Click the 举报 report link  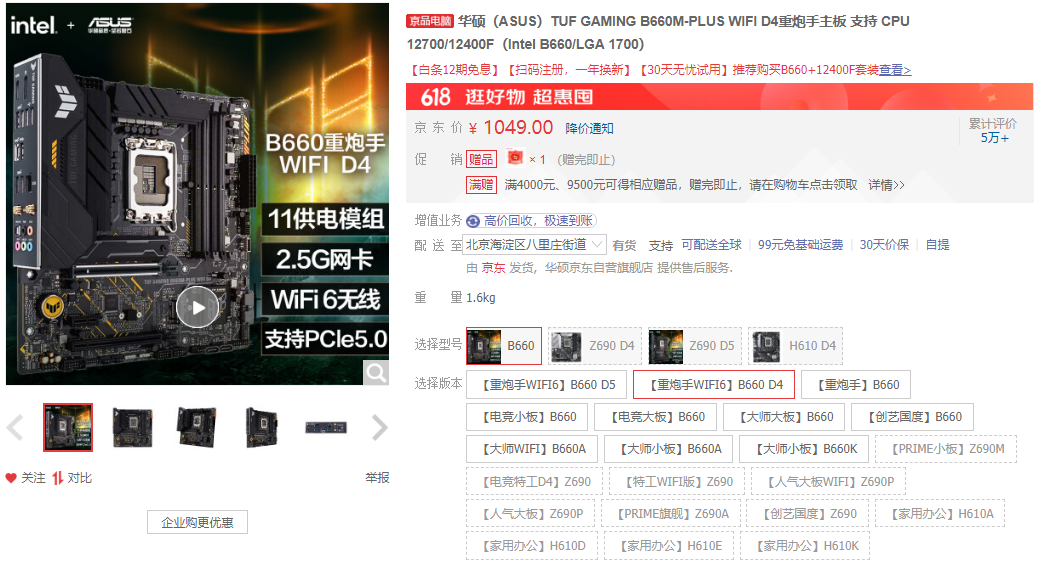tap(377, 478)
